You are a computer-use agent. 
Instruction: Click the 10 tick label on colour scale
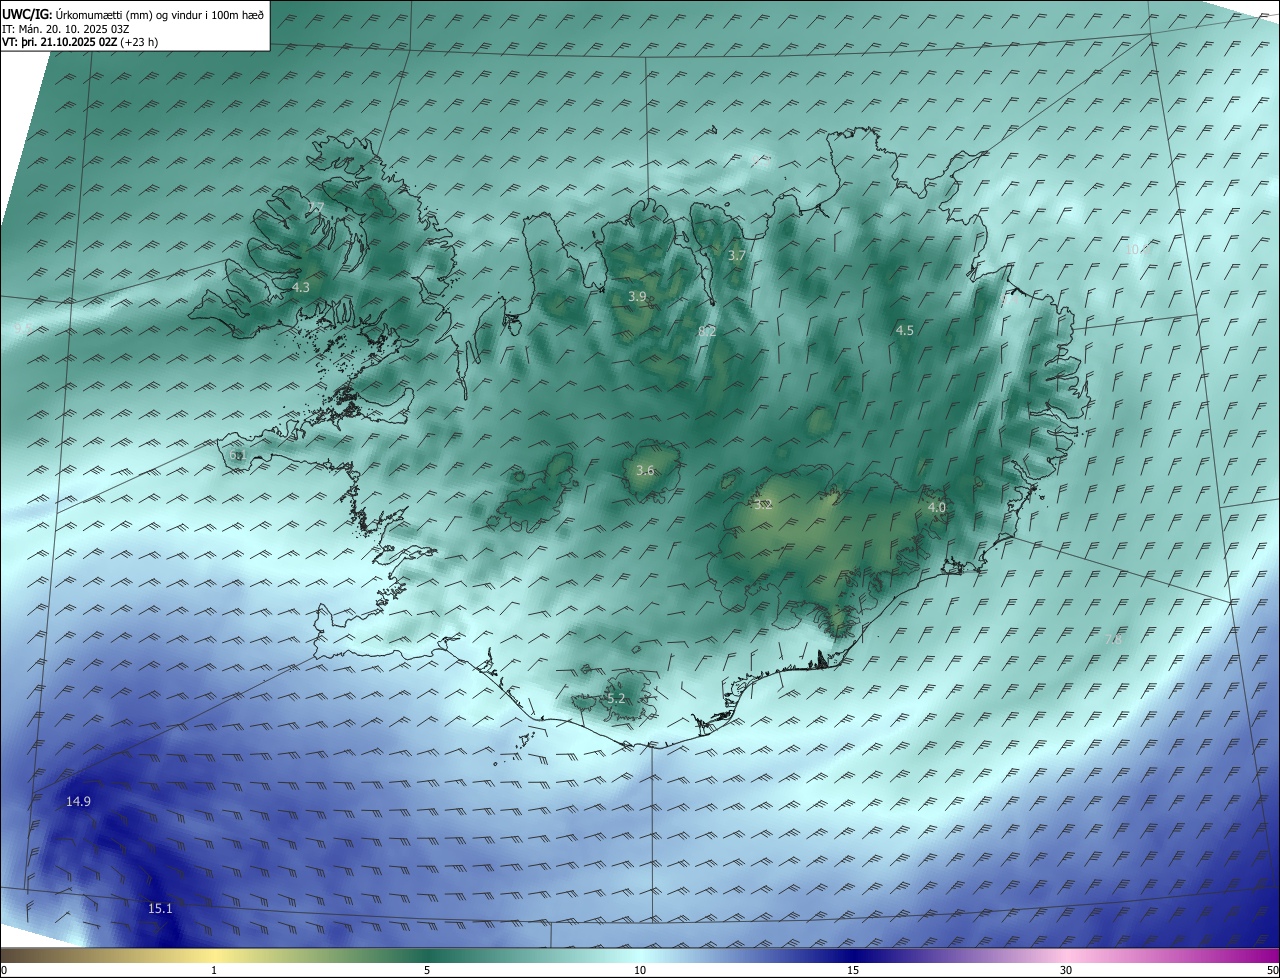pos(640,970)
